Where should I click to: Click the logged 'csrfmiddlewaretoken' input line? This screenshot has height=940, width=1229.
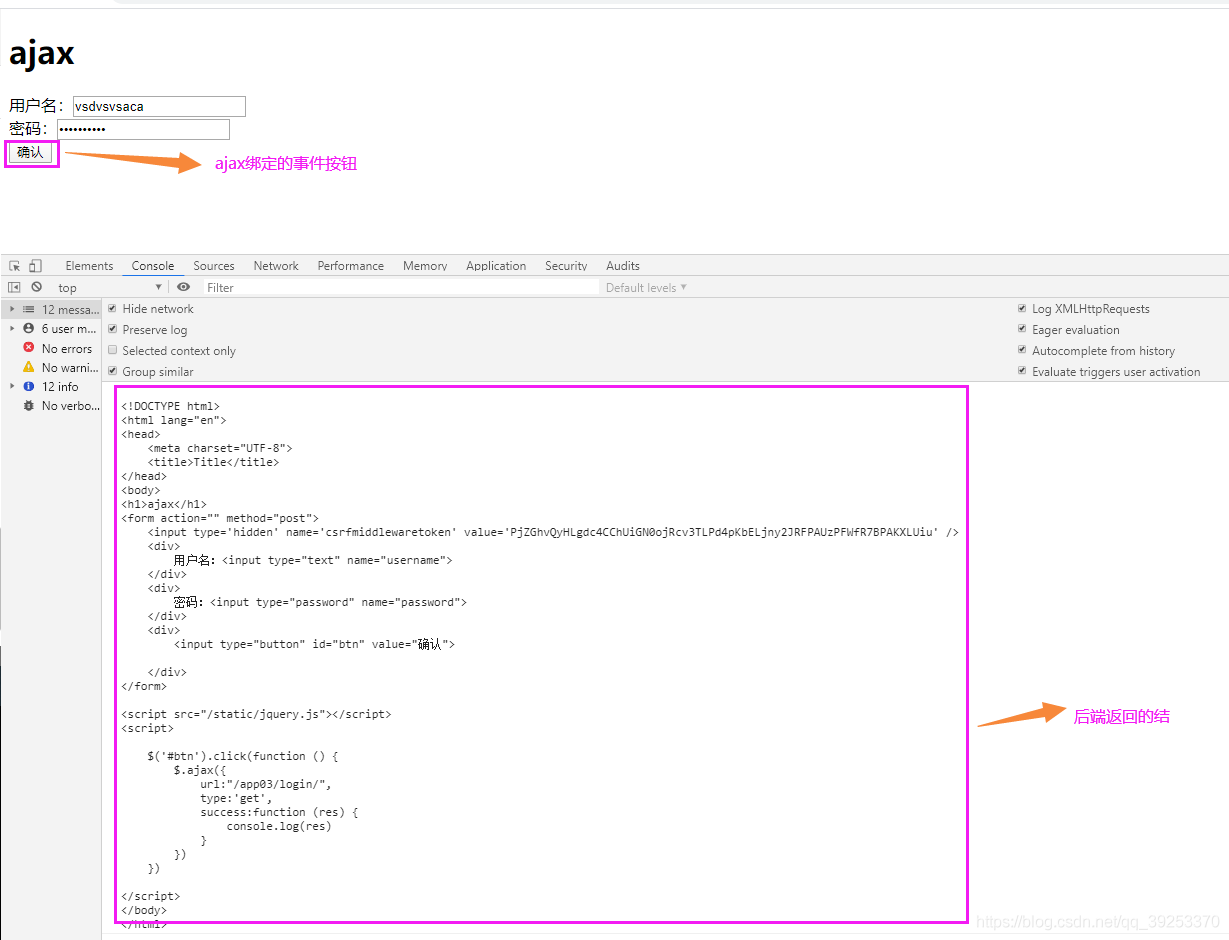(553, 533)
